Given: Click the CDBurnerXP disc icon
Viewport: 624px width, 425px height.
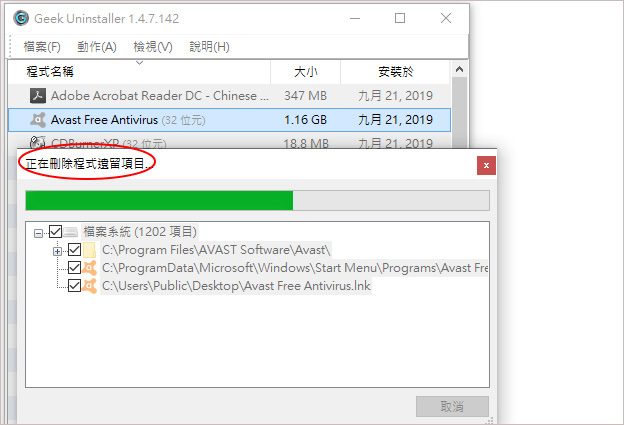Looking at the screenshot, I should [38, 142].
